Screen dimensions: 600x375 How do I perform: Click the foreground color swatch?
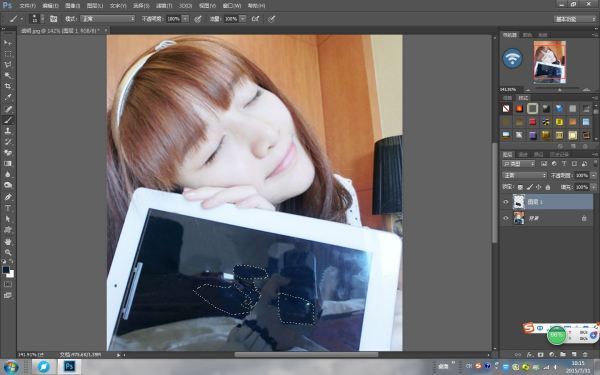coord(6,270)
